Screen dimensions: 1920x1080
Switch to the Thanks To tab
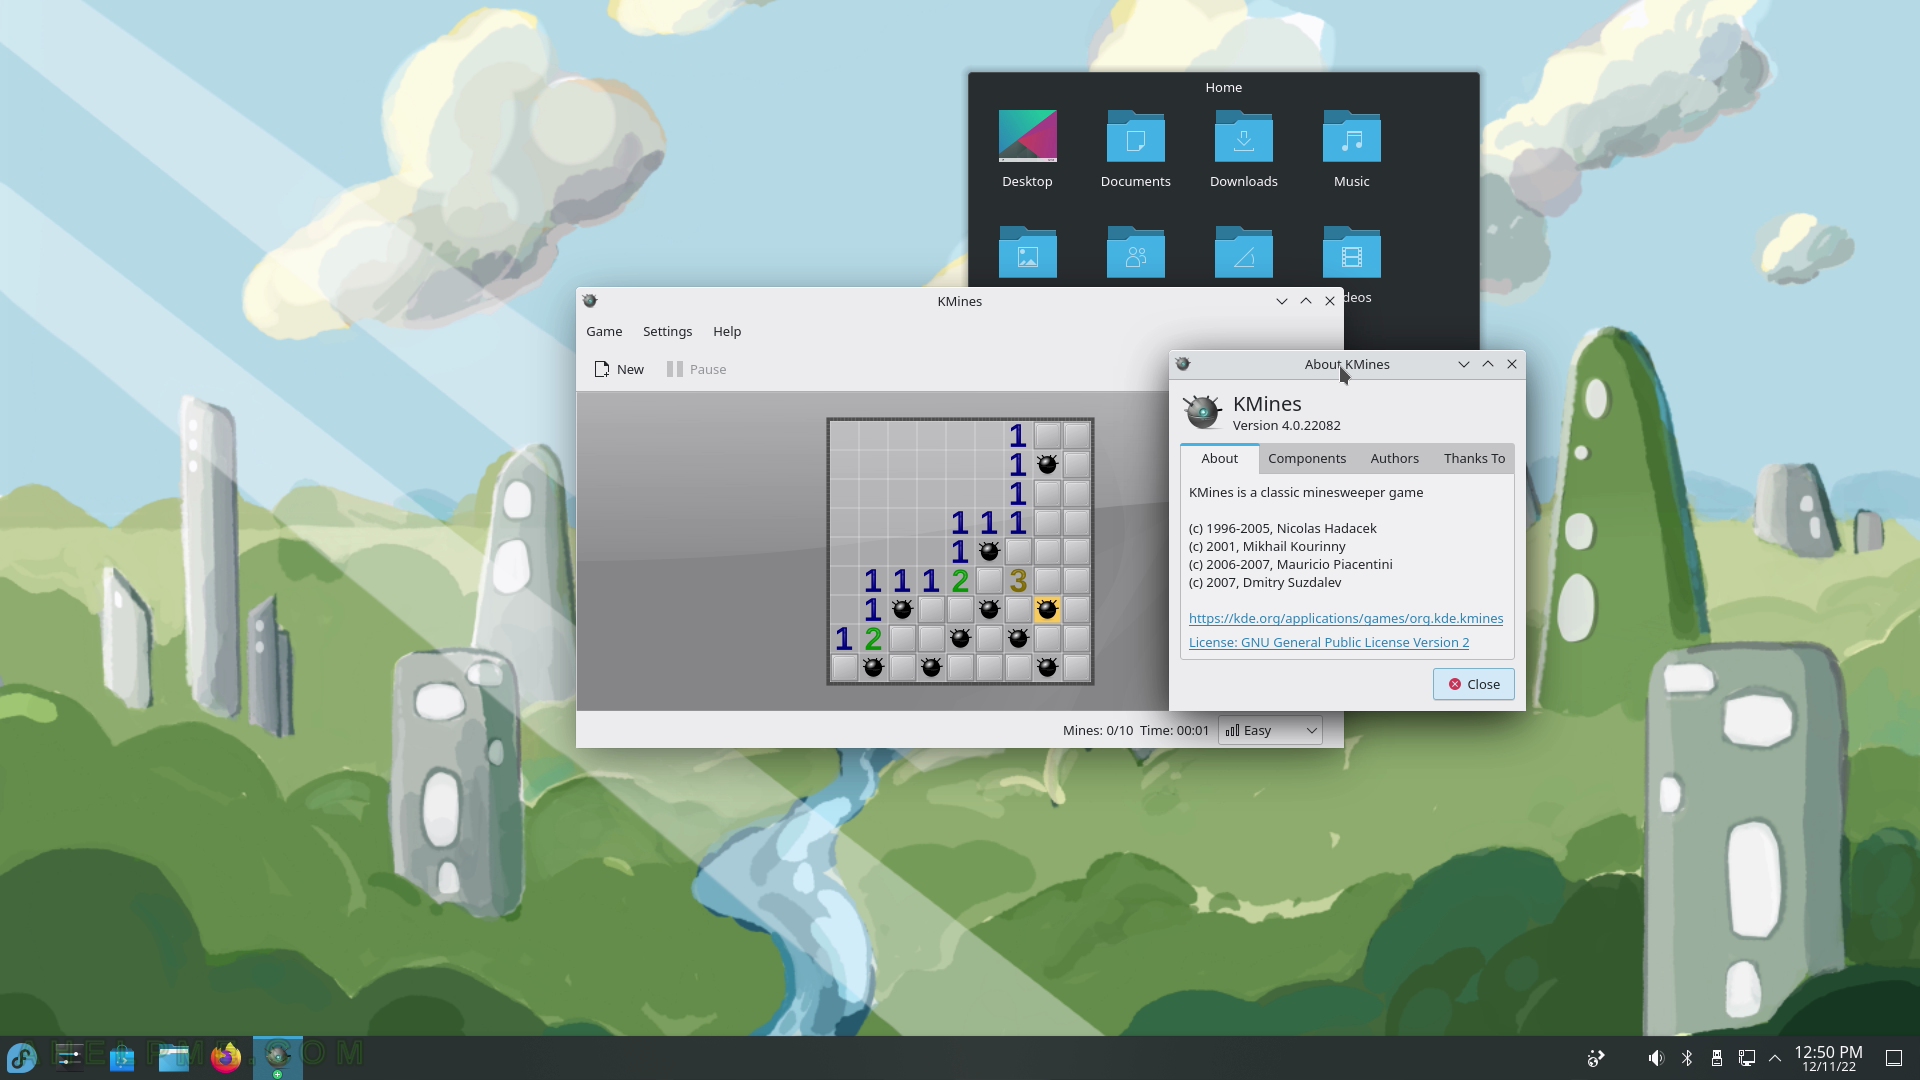(x=1474, y=458)
